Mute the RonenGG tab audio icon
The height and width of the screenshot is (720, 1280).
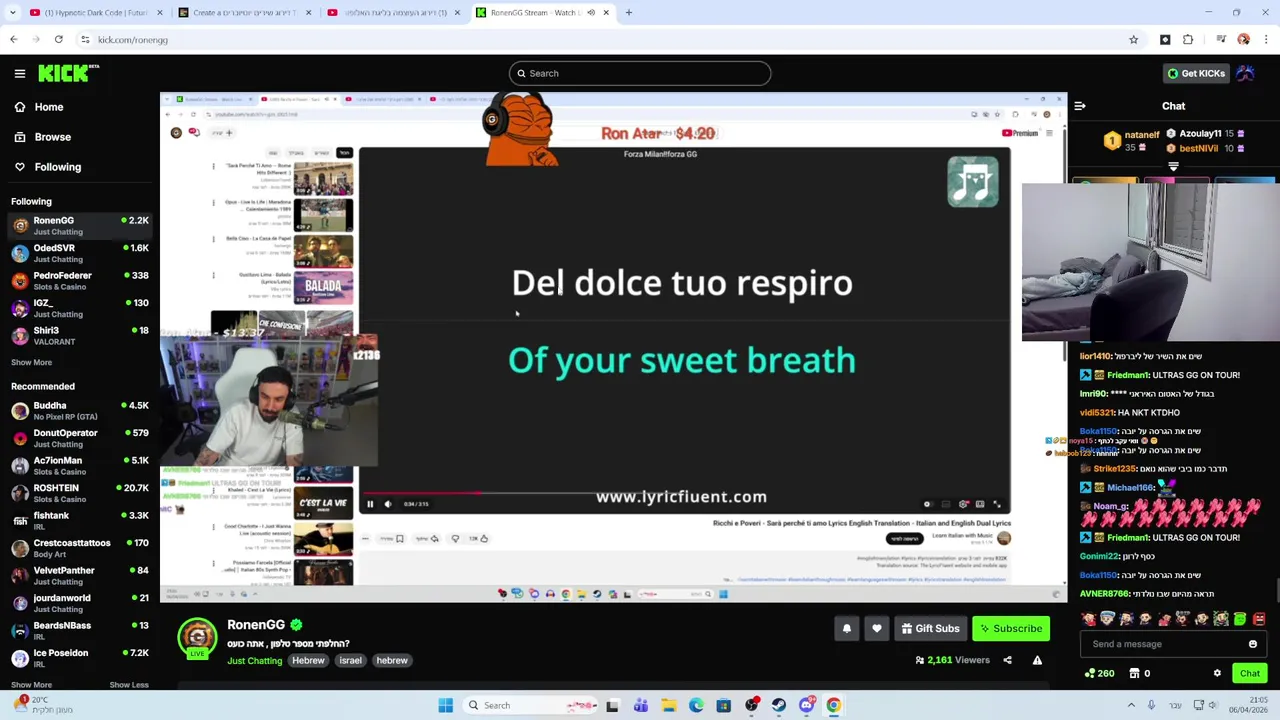(x=591, y=13)
